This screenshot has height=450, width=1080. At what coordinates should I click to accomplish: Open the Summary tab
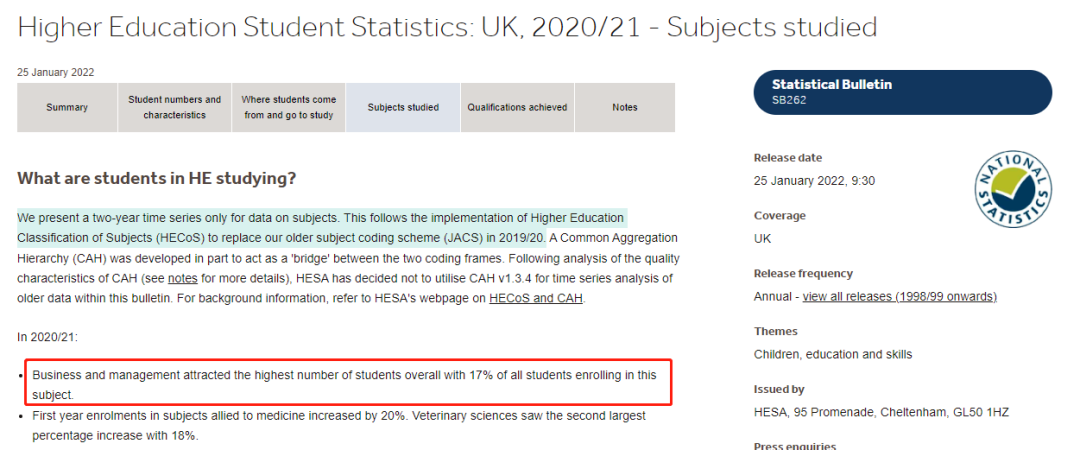click(x=67, y=108)
